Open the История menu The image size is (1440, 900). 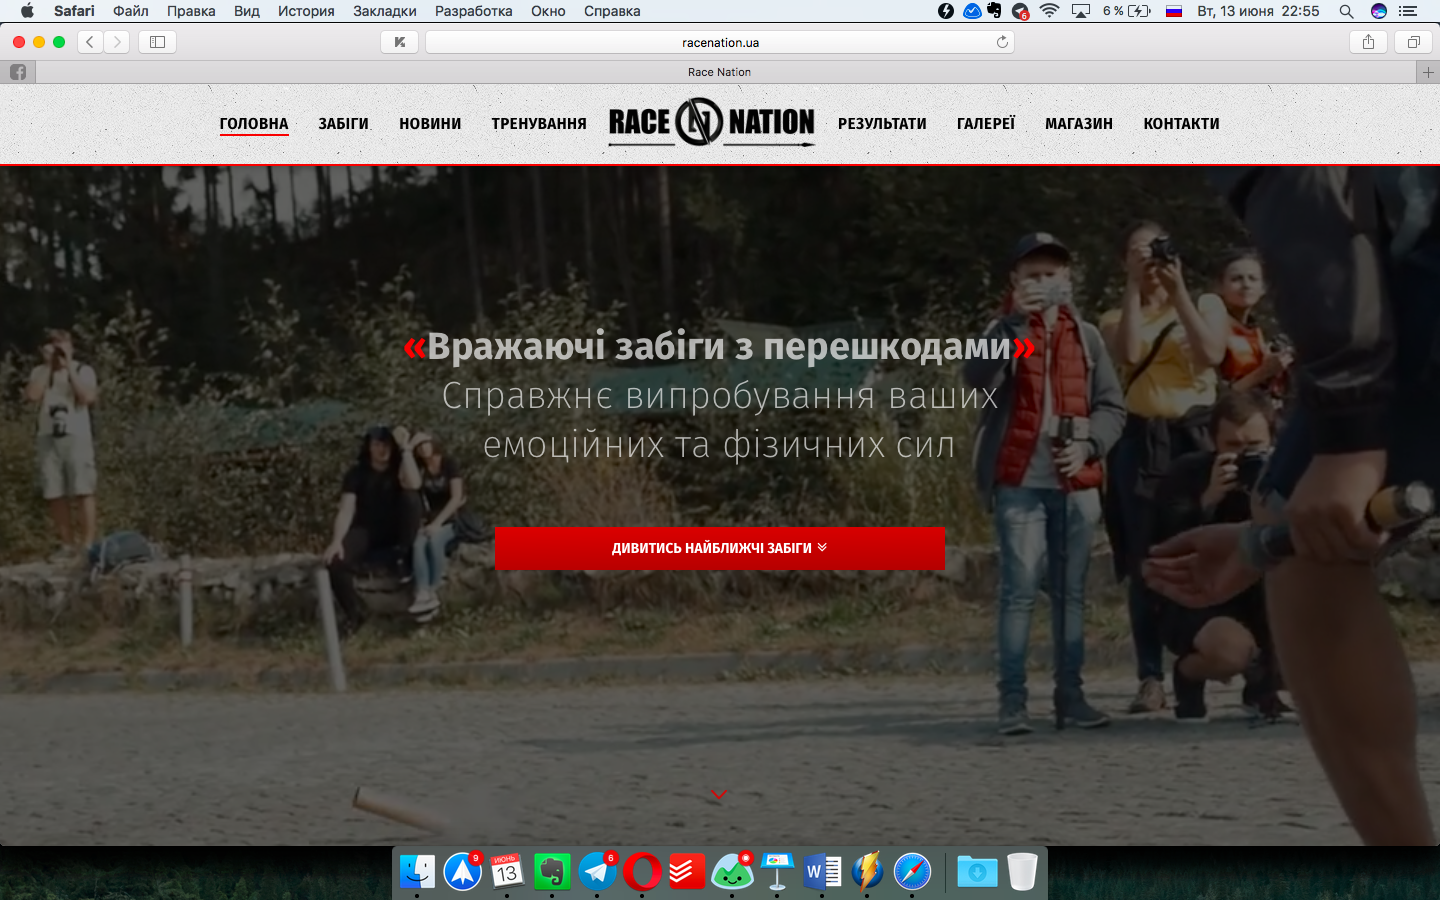point(306,11)
